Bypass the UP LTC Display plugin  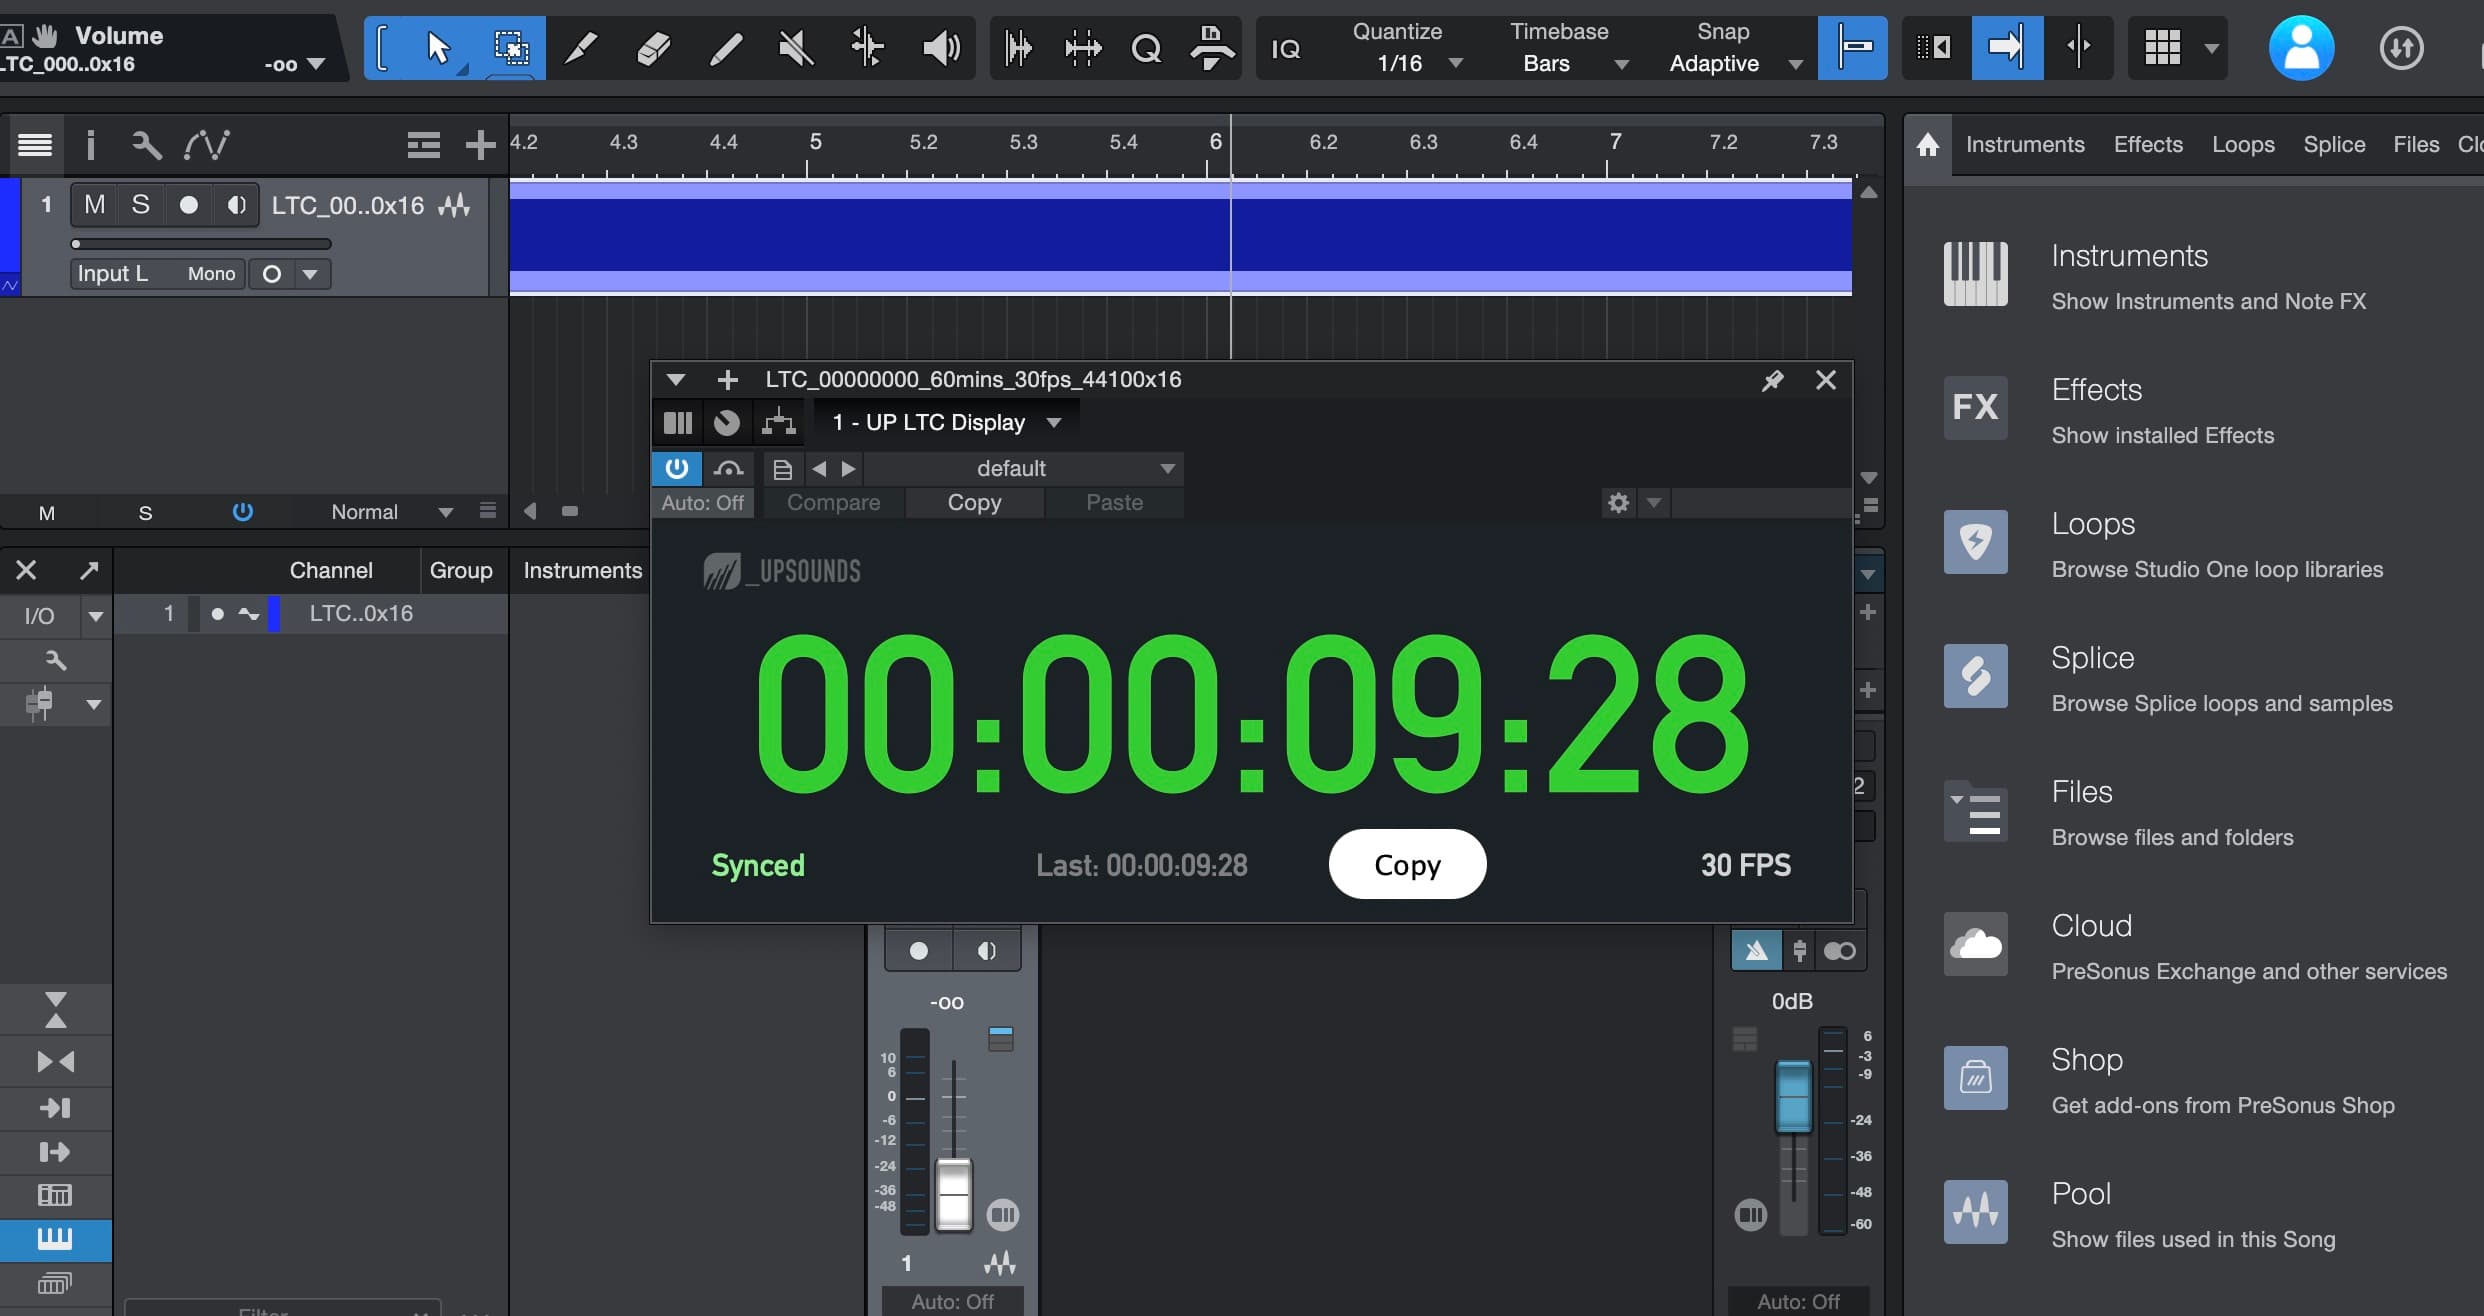click(x=677, y=468)
